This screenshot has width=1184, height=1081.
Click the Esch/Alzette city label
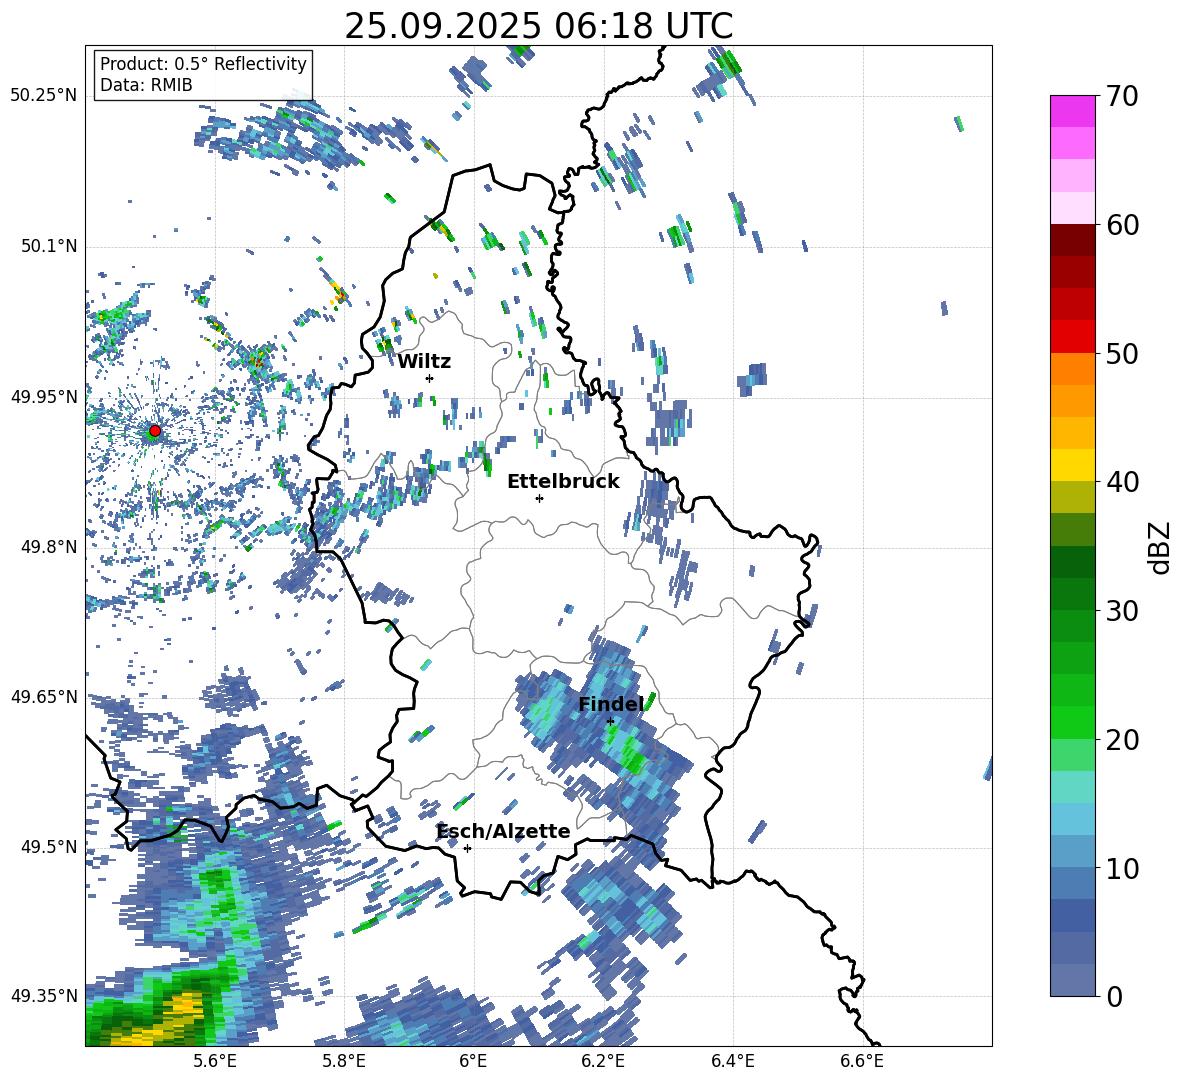[x=504, y=831]
